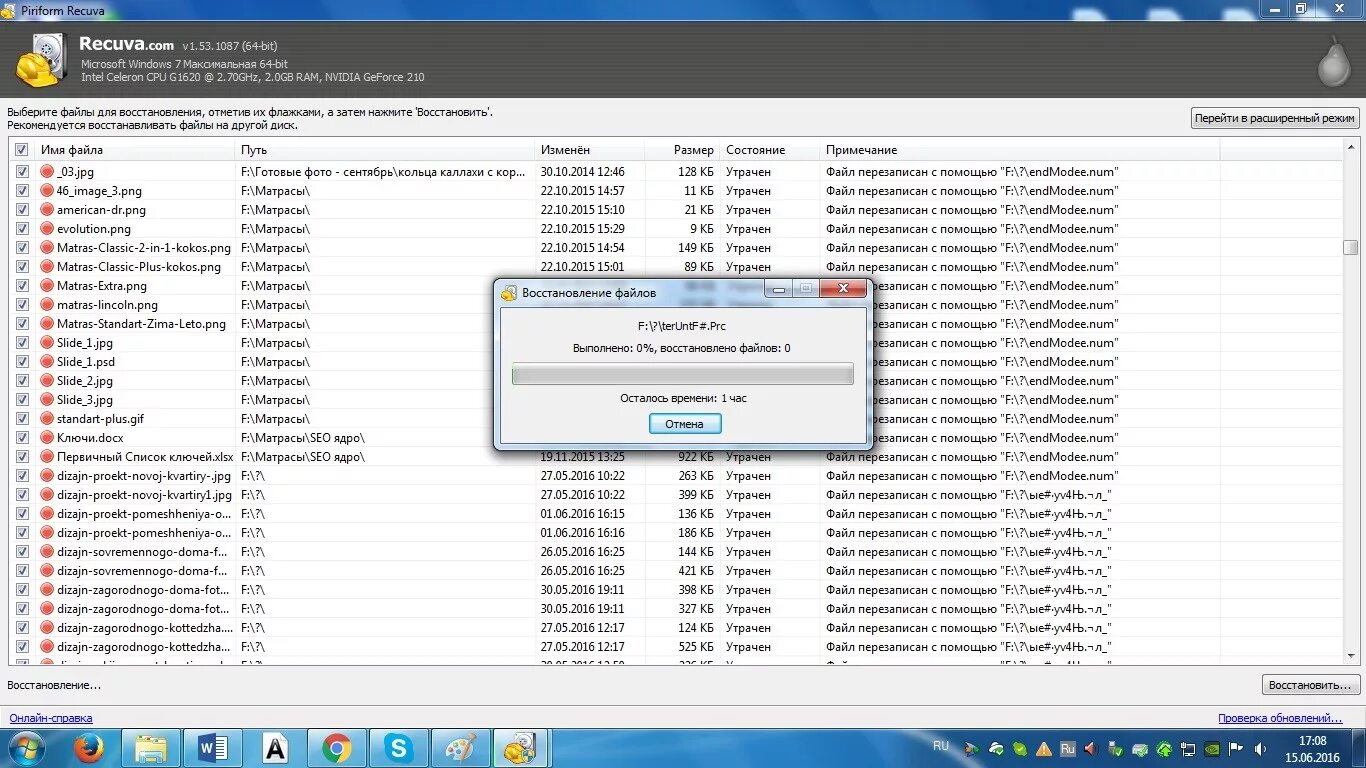
Task: Click the date 26.05.2016 16:25 for the 421 КБ file
Action: 582,571
